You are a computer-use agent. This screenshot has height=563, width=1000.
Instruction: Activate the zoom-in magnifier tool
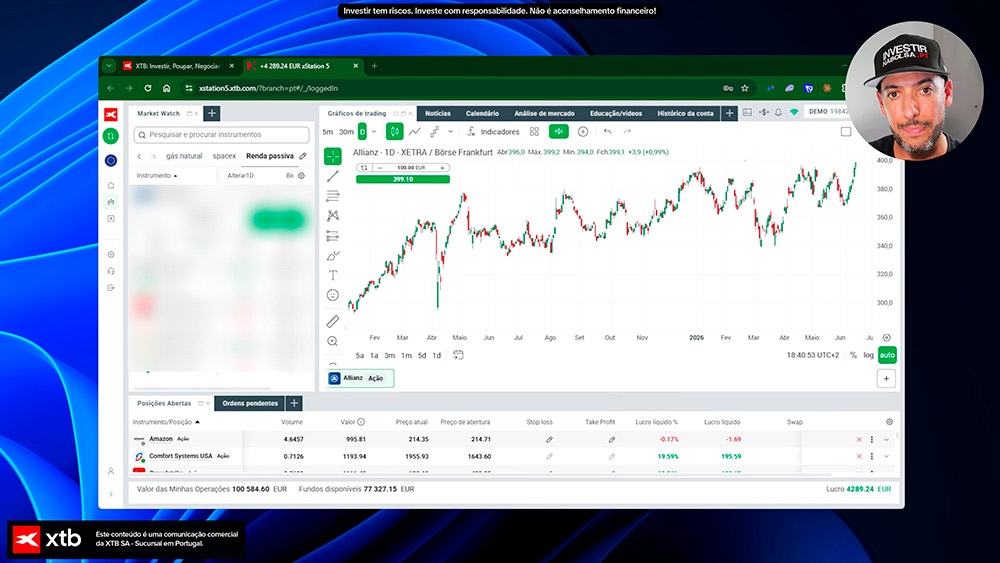tap(333, 342)
